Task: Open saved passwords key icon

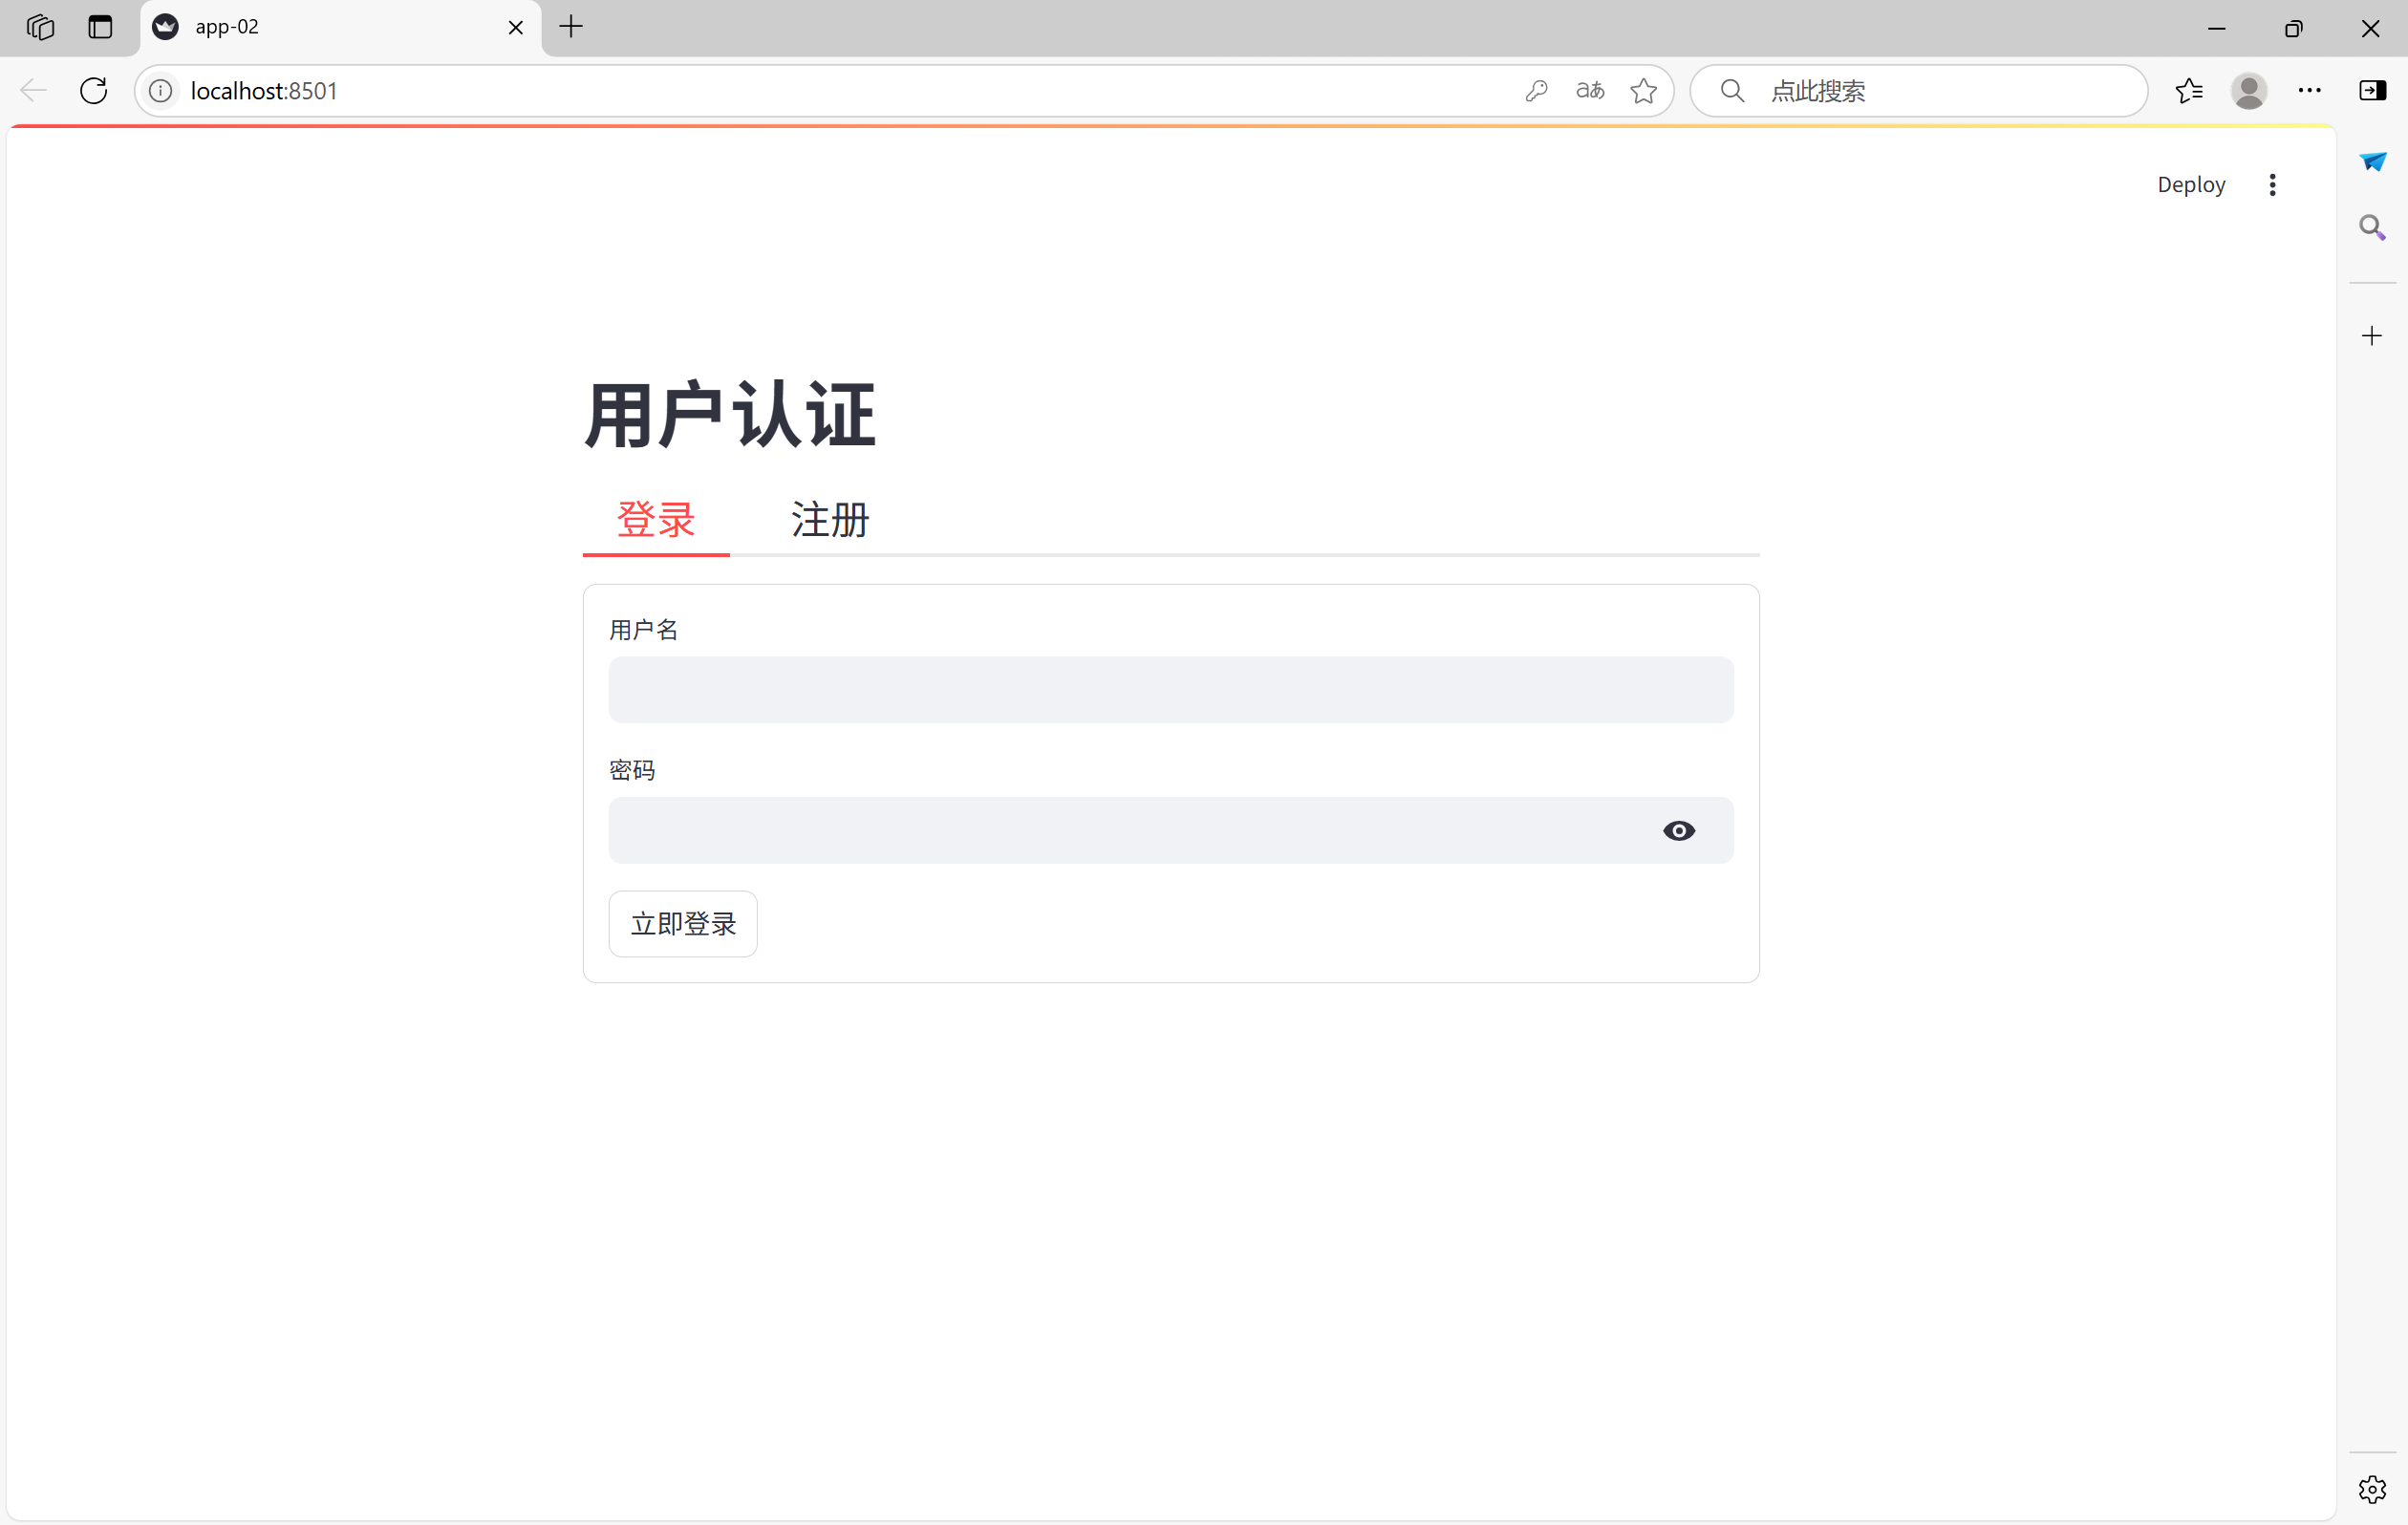Action: tap(1536, 91)
